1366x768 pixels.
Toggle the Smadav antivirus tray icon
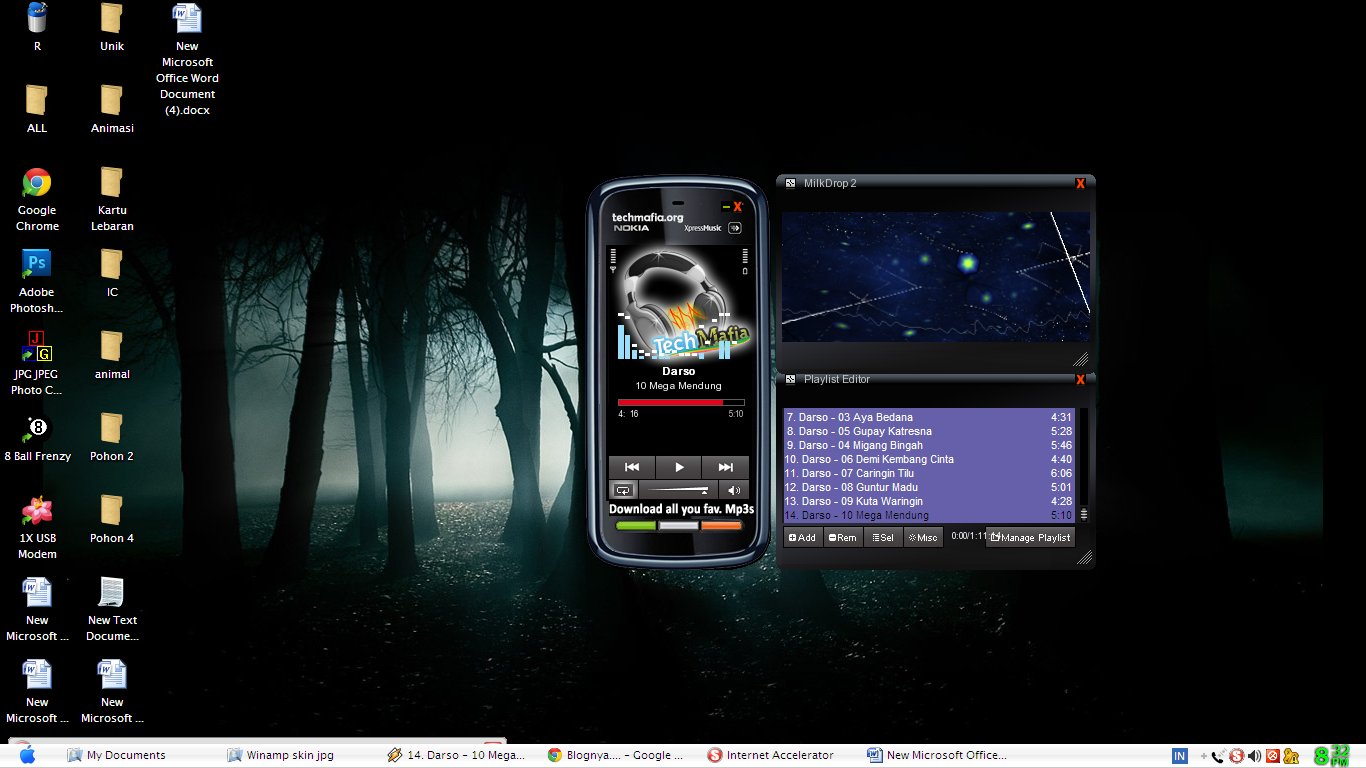tap(1235, 755)
